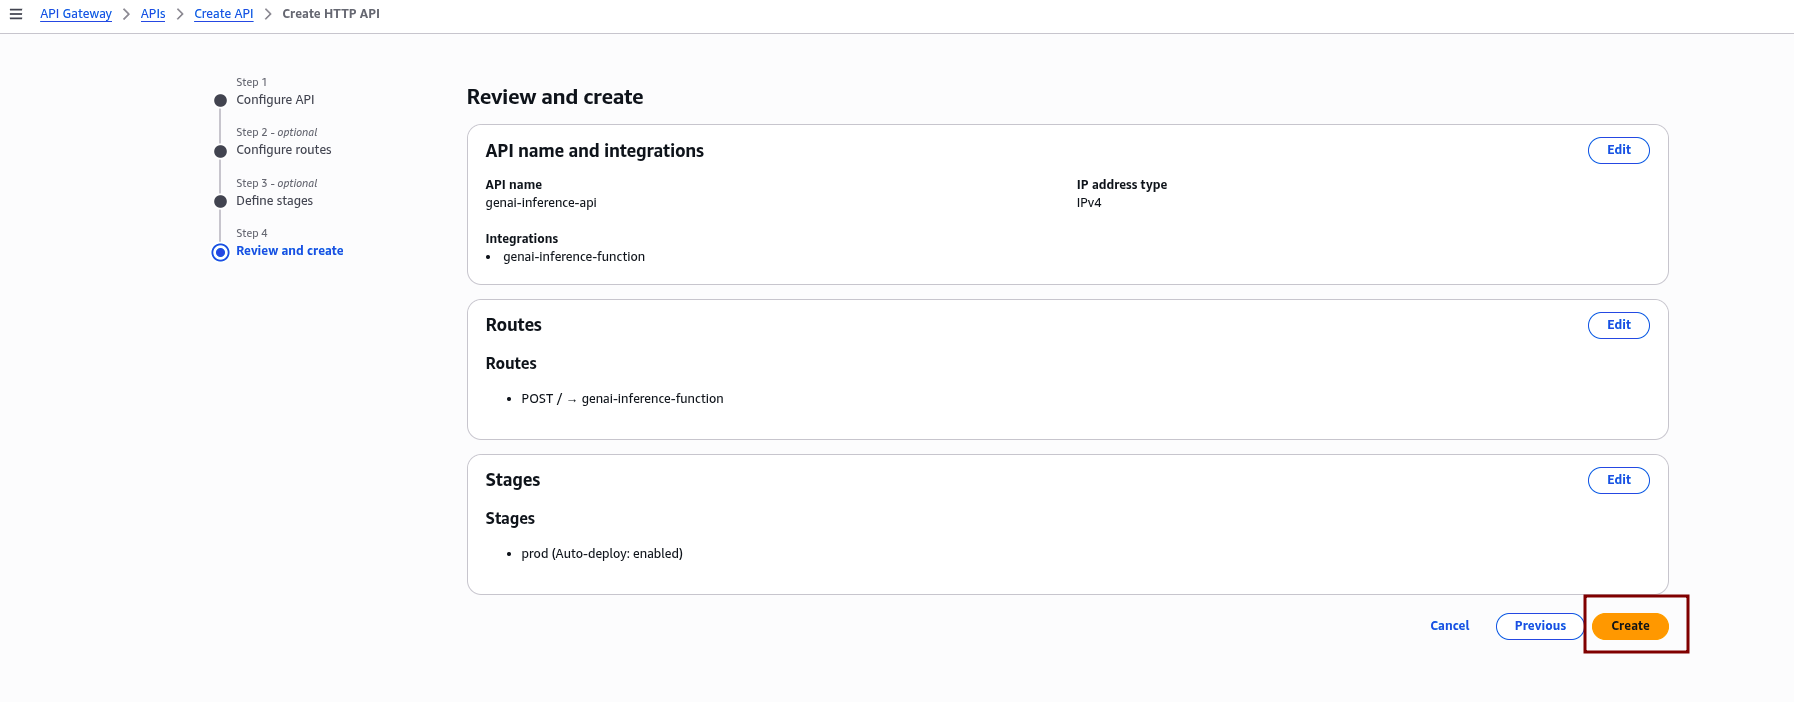Click chevron before Create HTTP API breadcrumb
This screenshot has height=702, width=1794.
[268, 14]
